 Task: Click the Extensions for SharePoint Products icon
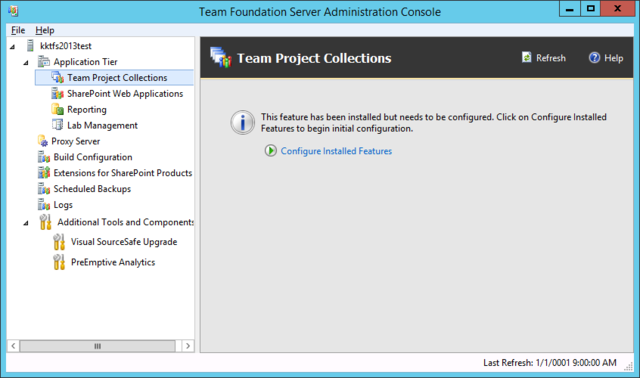click(44, 173)
